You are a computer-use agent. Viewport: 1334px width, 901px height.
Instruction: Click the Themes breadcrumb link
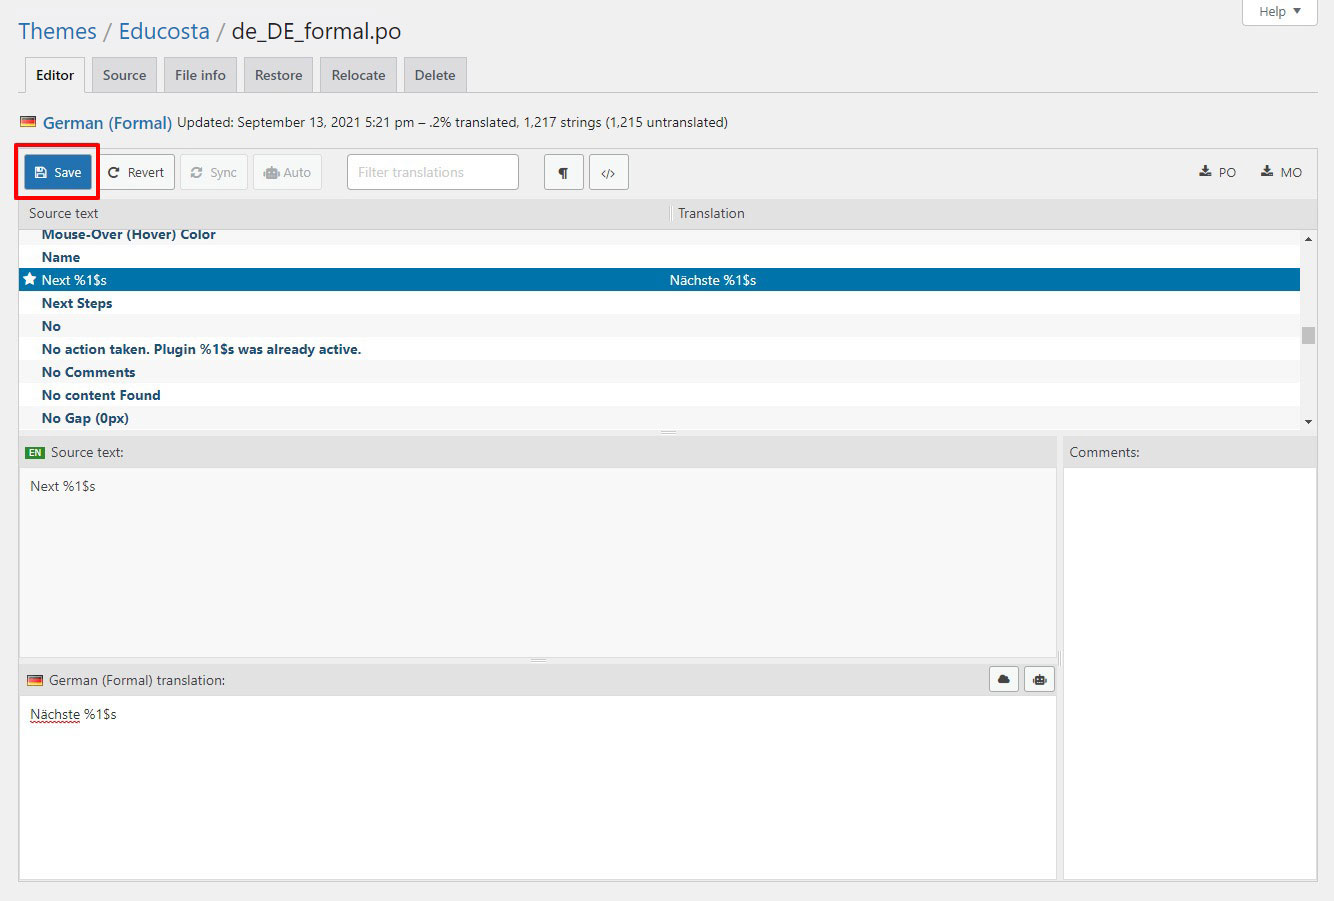[x=57, y=31]
